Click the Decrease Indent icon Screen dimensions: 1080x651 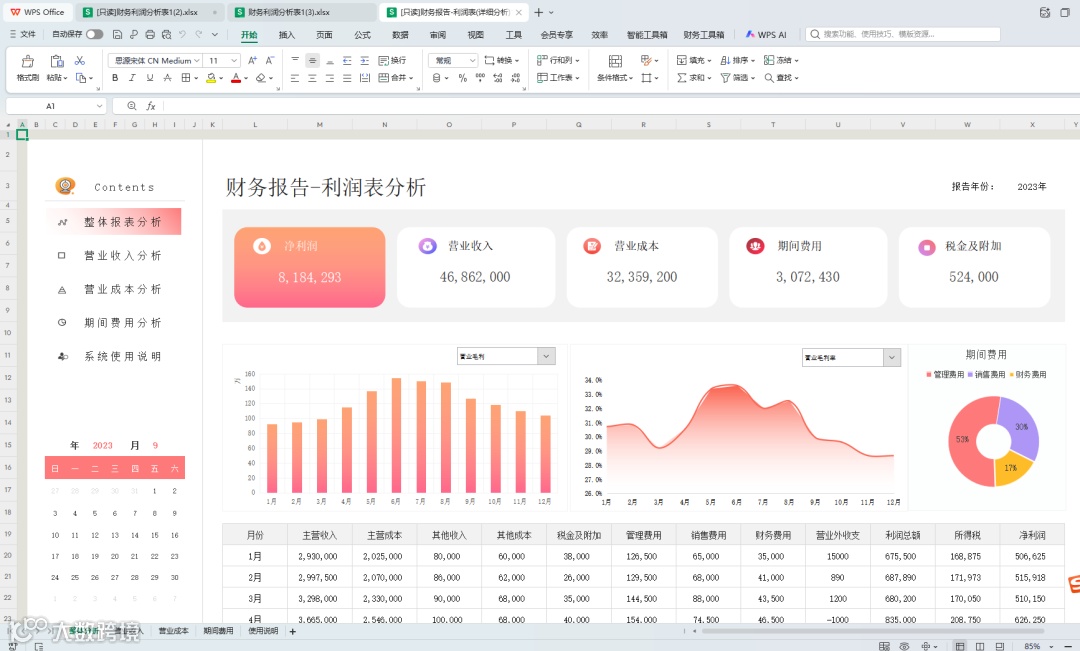pos(346,61)
